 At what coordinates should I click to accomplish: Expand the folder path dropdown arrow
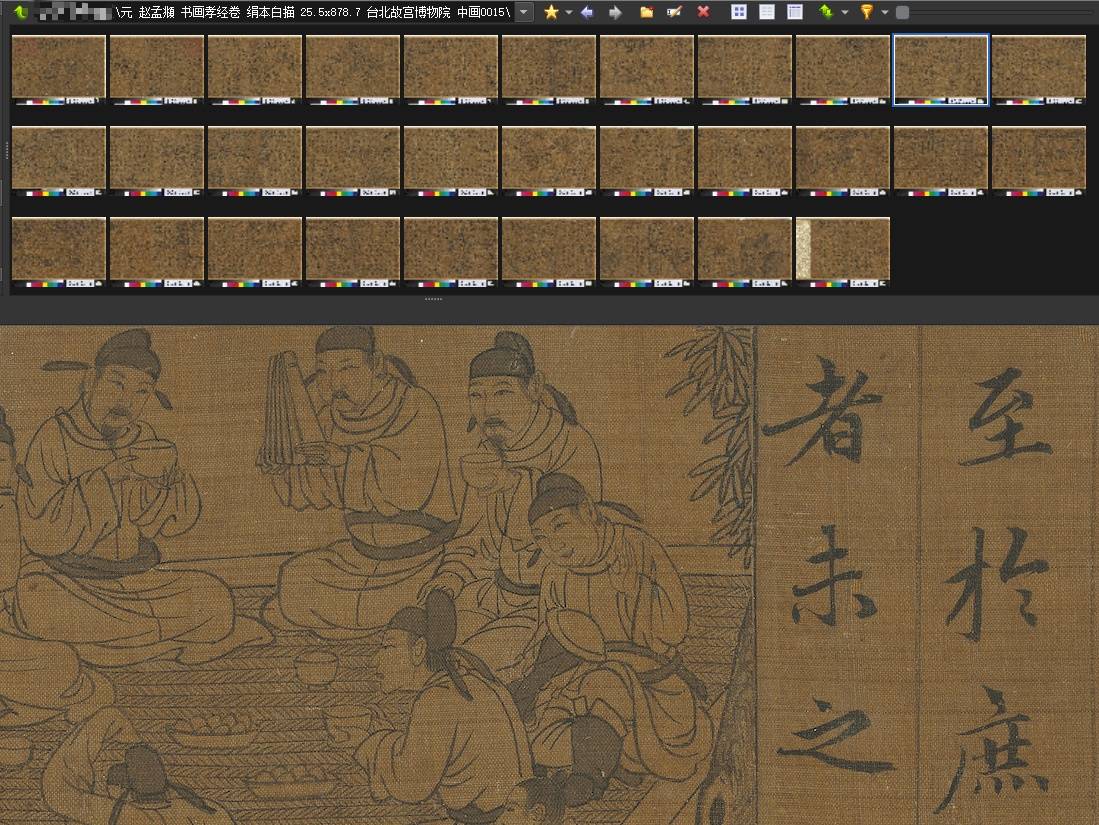525,12
